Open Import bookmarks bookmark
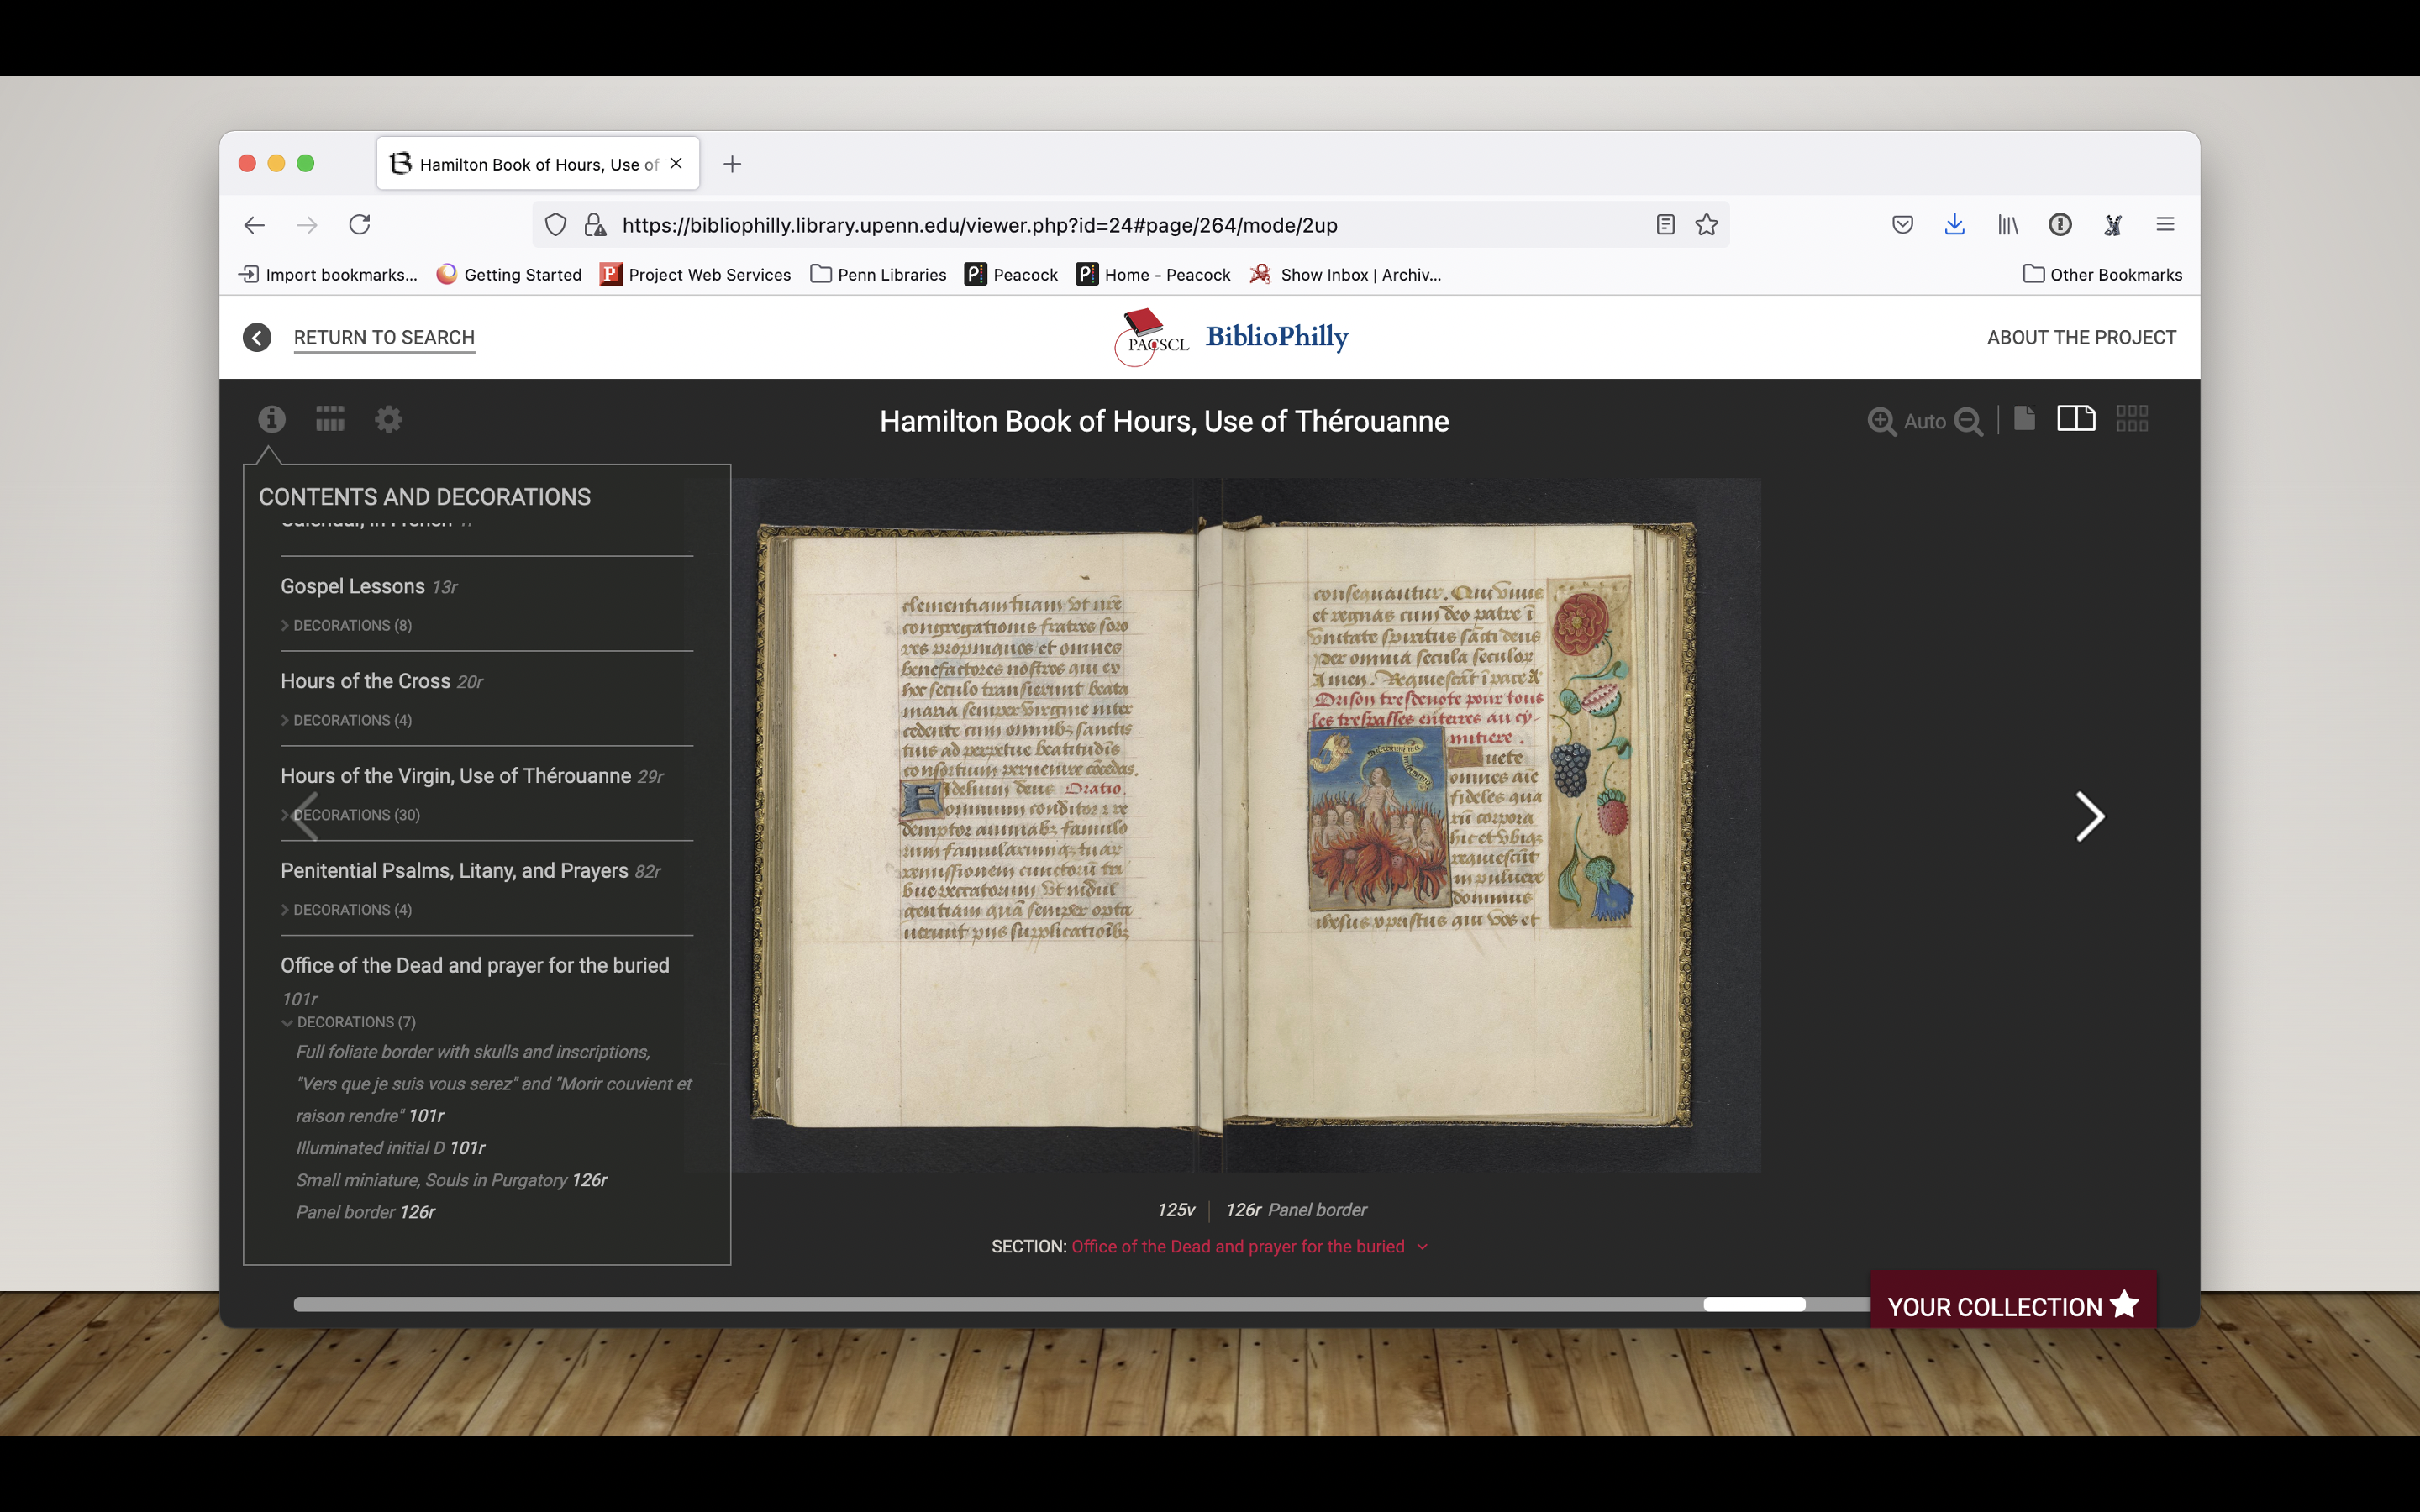 coord(328,274)
